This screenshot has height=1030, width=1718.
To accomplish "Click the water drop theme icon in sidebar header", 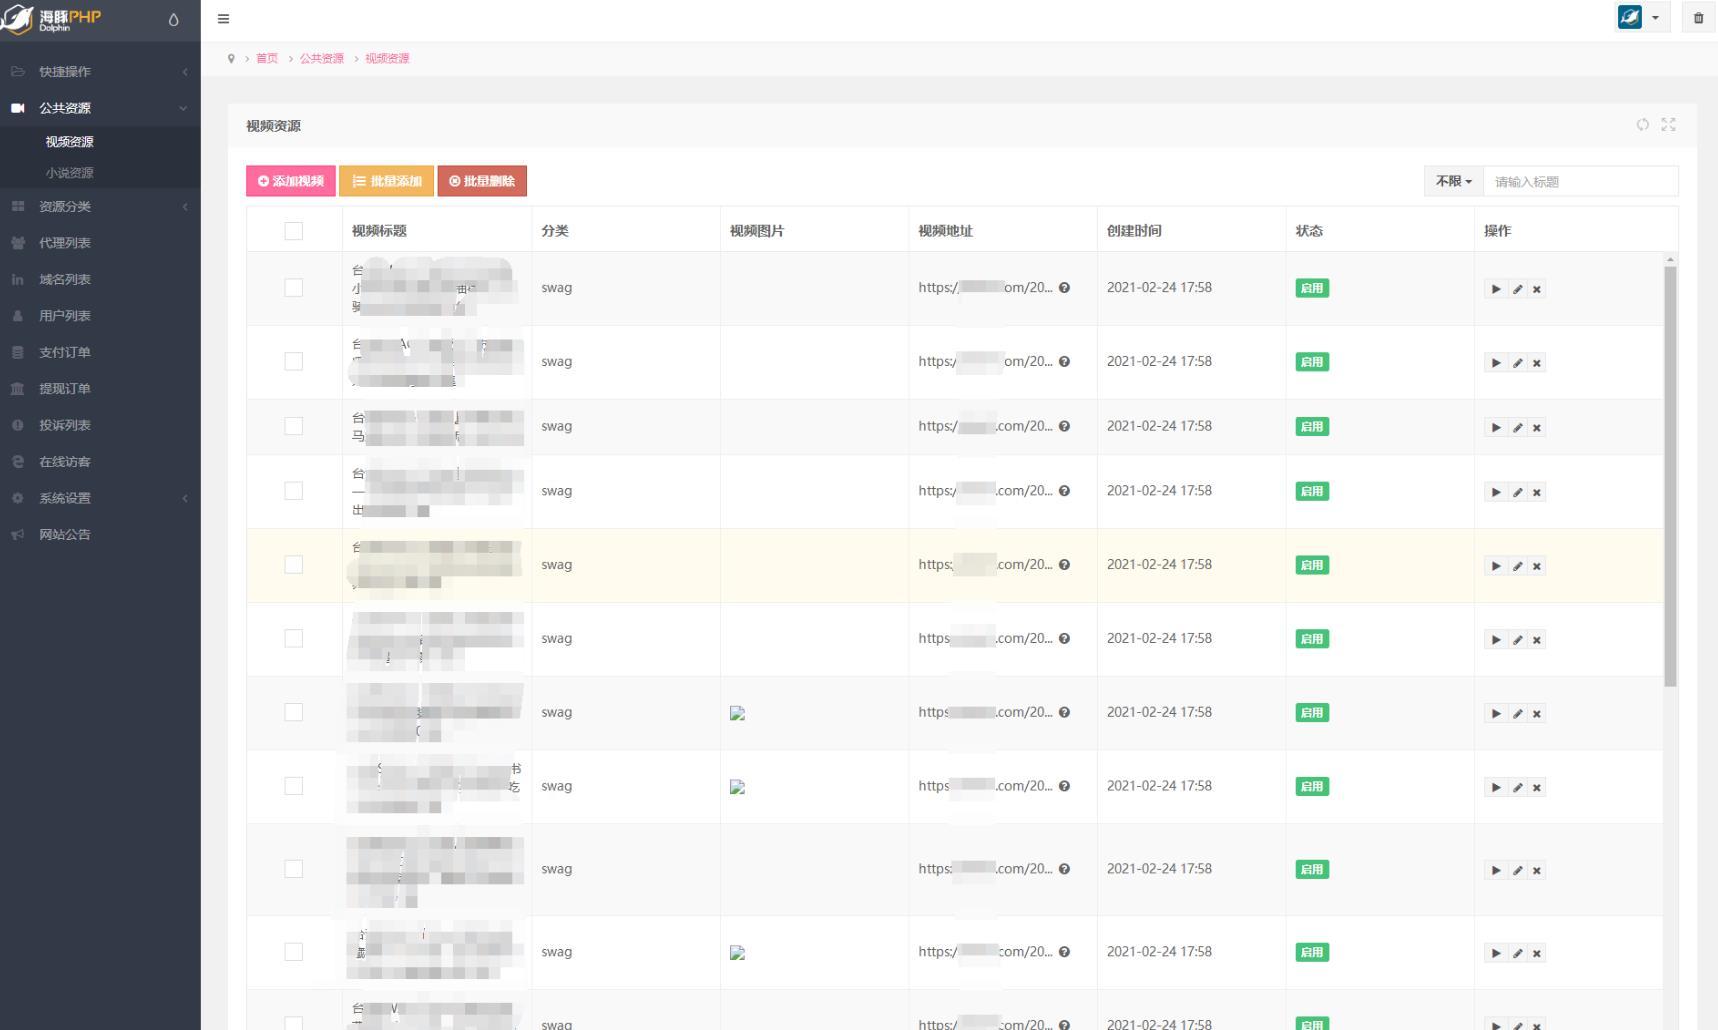I will [x=173, y=20].
